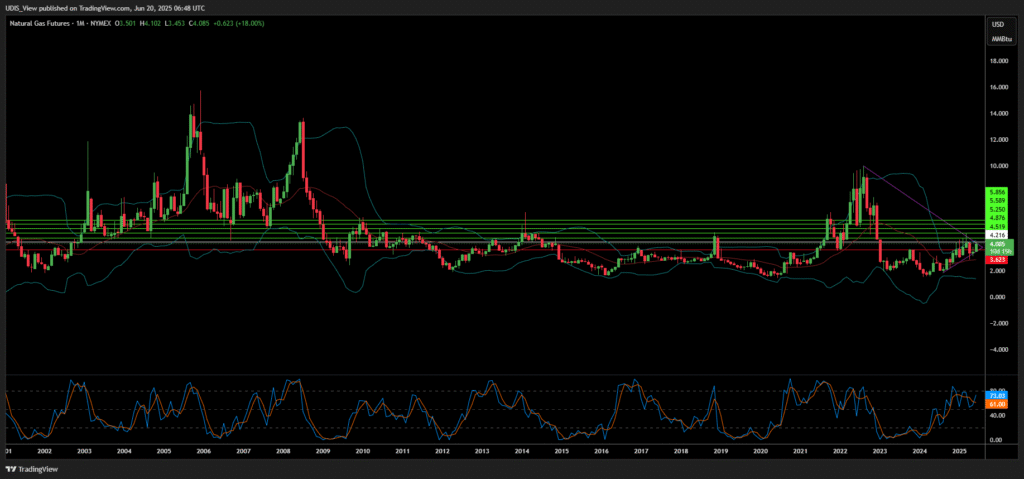Select the purple descending trendline from the 2022 peak
This screenshot has height=479, width=1024.
tap(905, 197)
